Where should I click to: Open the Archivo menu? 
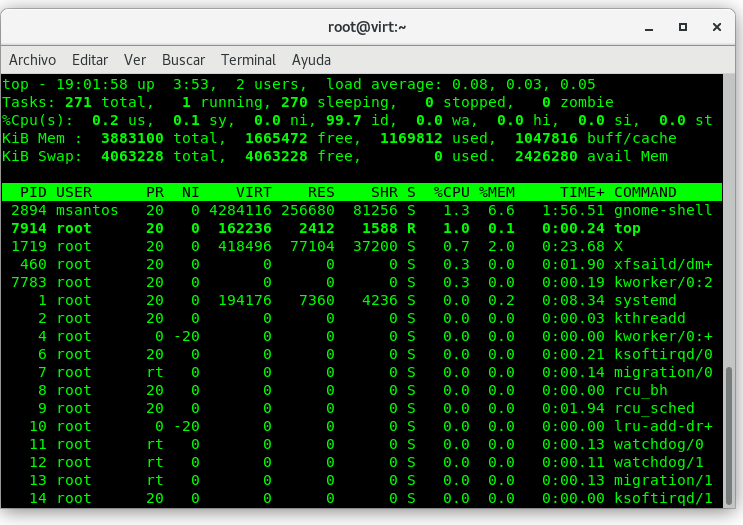pos(32,60)
